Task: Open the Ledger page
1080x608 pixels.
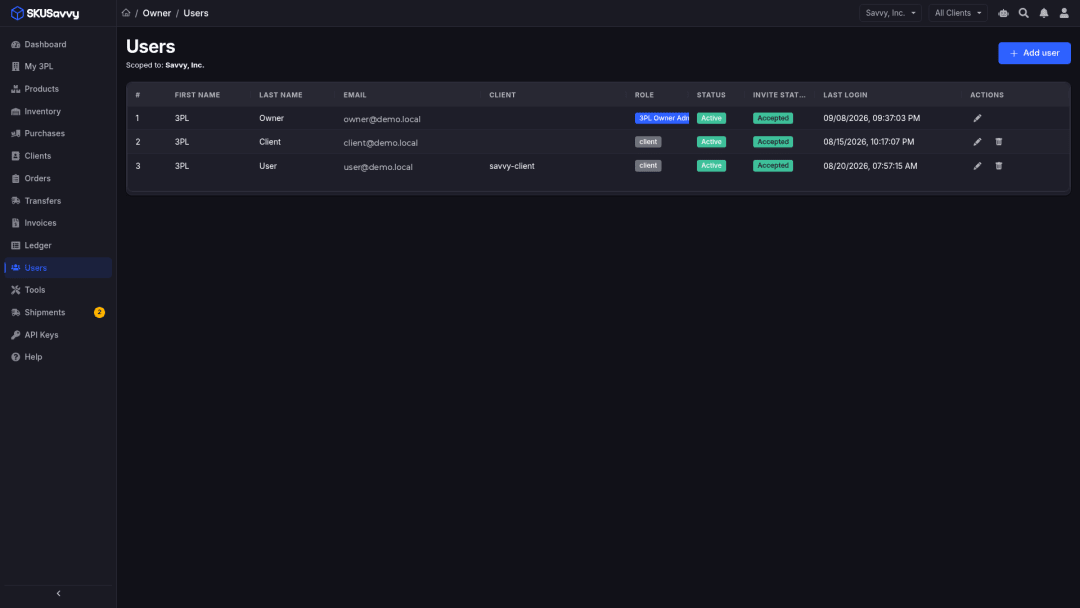Action: pos(58,246)
